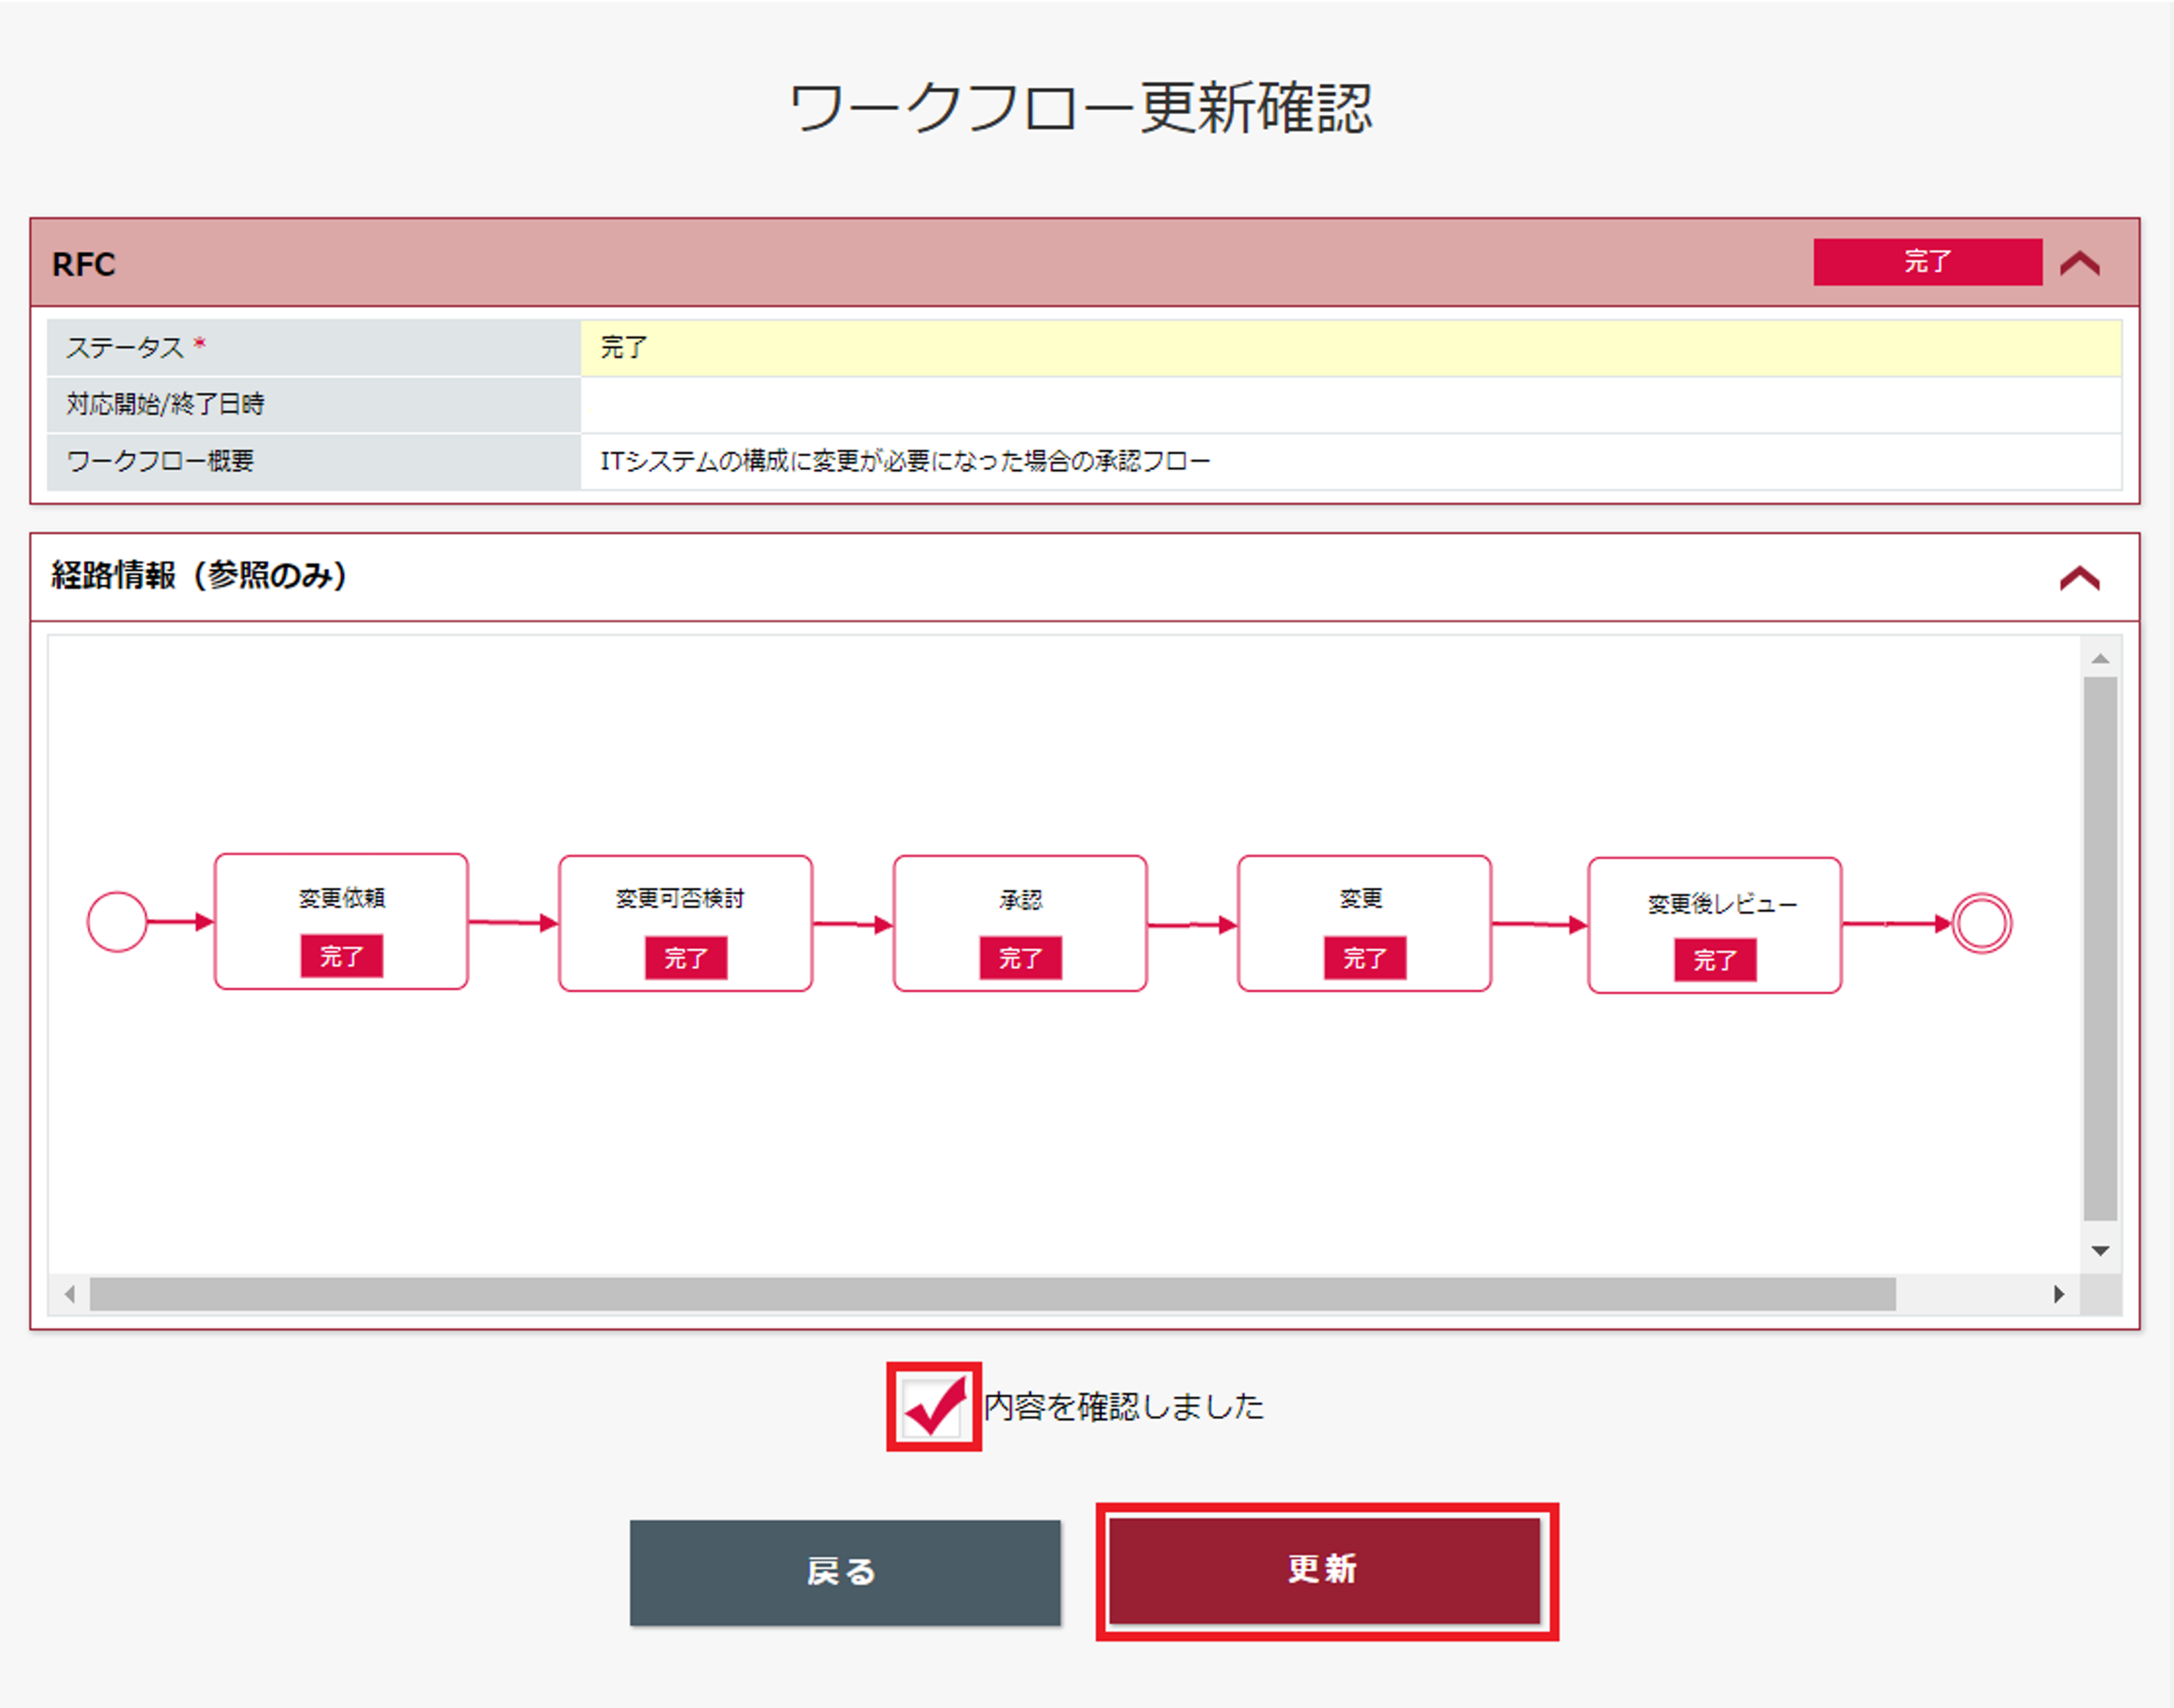2174x1708 pixels.
Task: Click the 完了 badge under 変更可否検討
Action: pyautogui.click(x=685, y=958)
